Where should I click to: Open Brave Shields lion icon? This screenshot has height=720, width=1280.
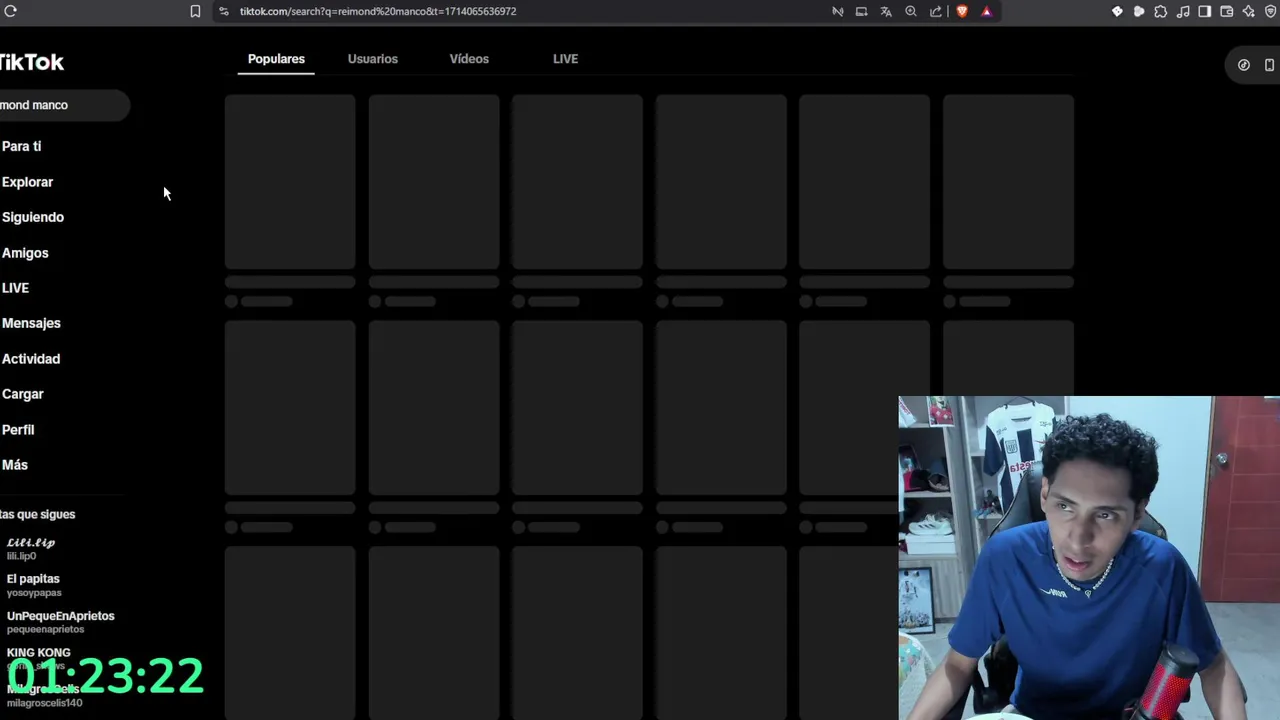coord(962,11)
